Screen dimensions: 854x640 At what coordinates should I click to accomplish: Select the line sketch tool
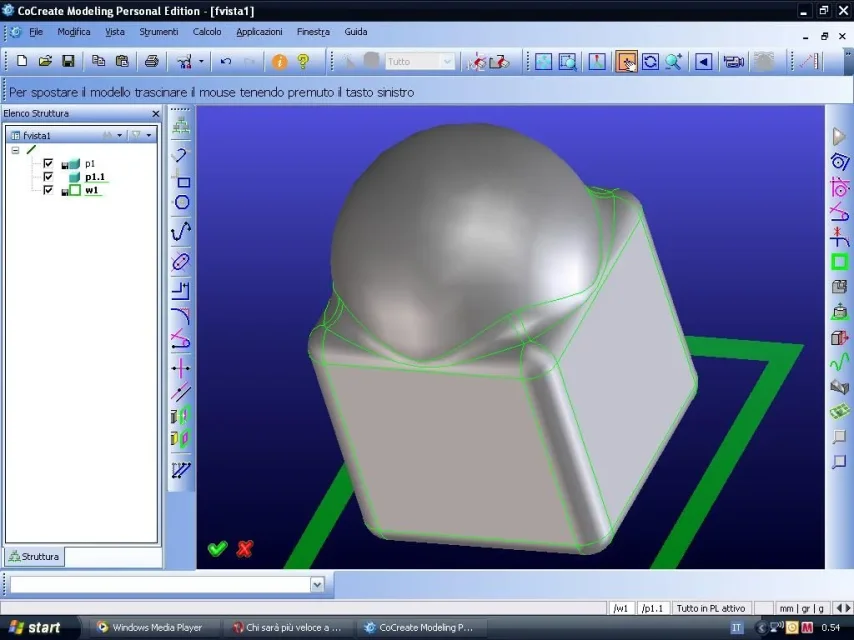click(x=181, y=155)
